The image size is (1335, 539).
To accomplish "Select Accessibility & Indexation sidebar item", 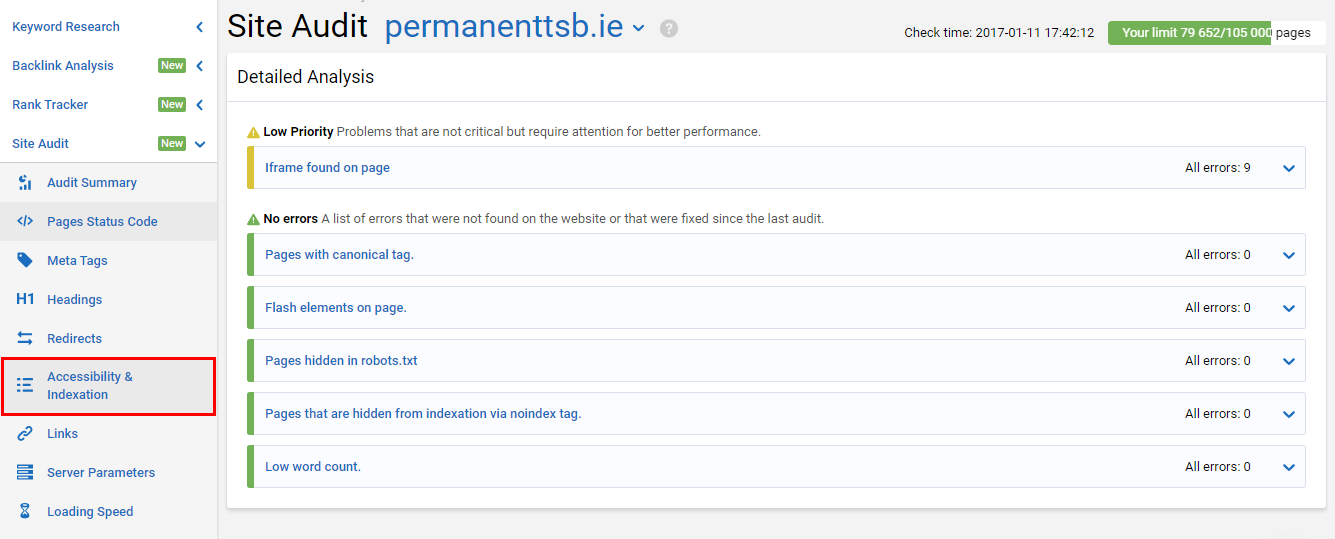I will coord(108,386).
